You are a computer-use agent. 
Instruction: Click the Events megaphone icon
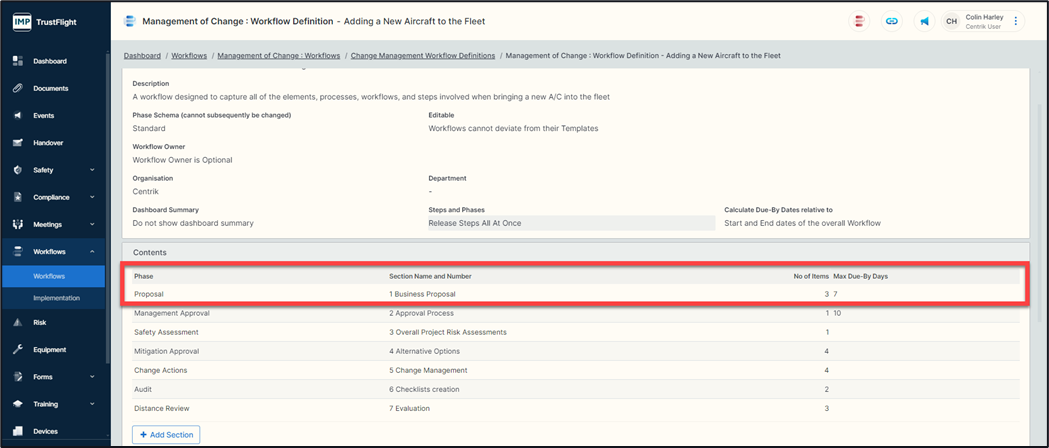[x=18, y=116]
